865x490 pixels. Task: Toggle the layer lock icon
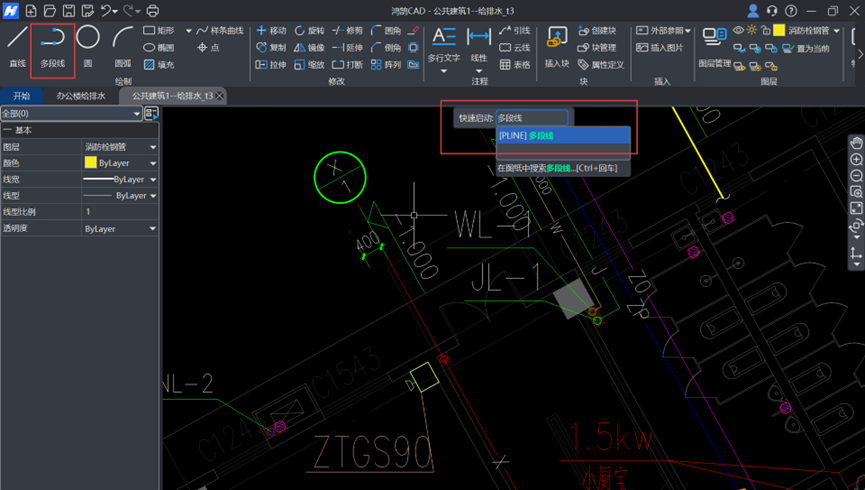(x=766, y=31)
